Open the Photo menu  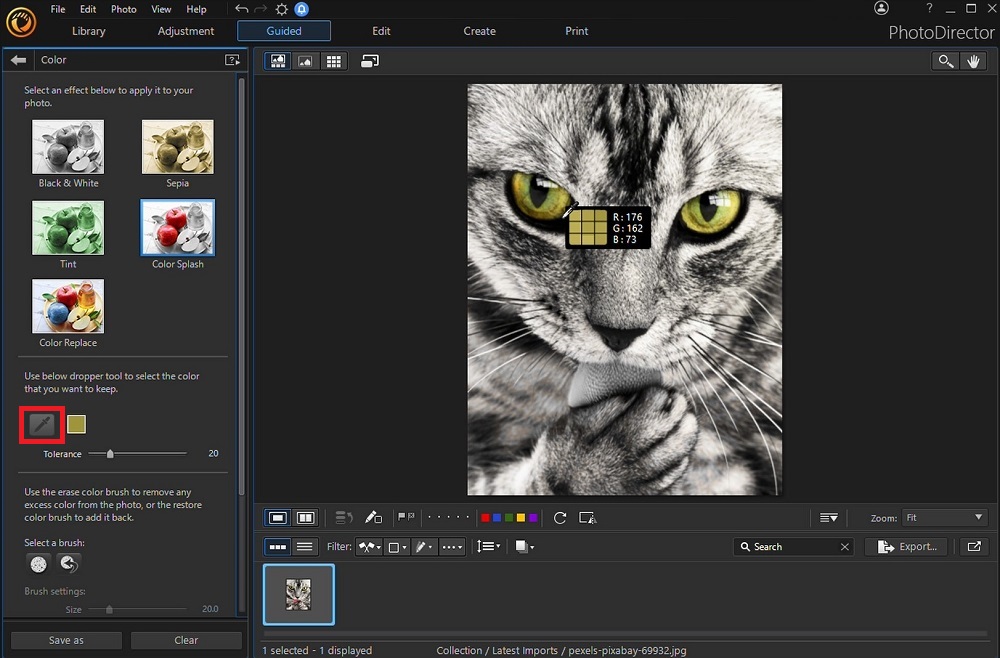point(123,9)
